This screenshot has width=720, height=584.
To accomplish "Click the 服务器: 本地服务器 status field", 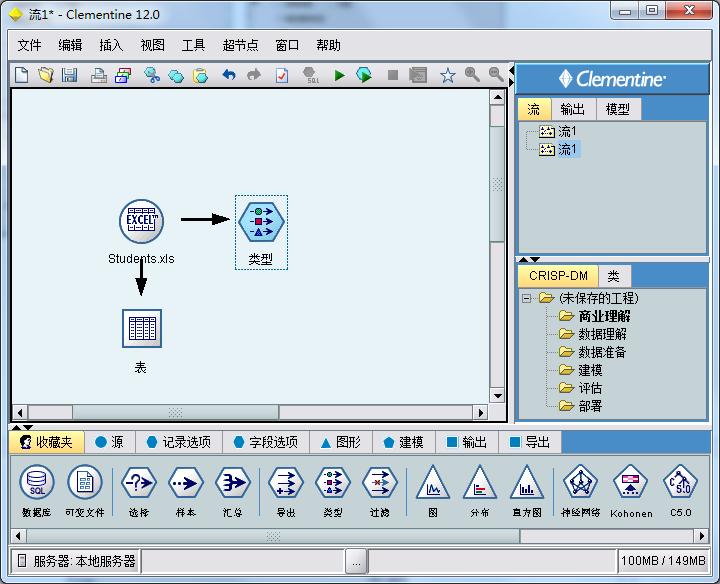I will click(x=76, y=561).
